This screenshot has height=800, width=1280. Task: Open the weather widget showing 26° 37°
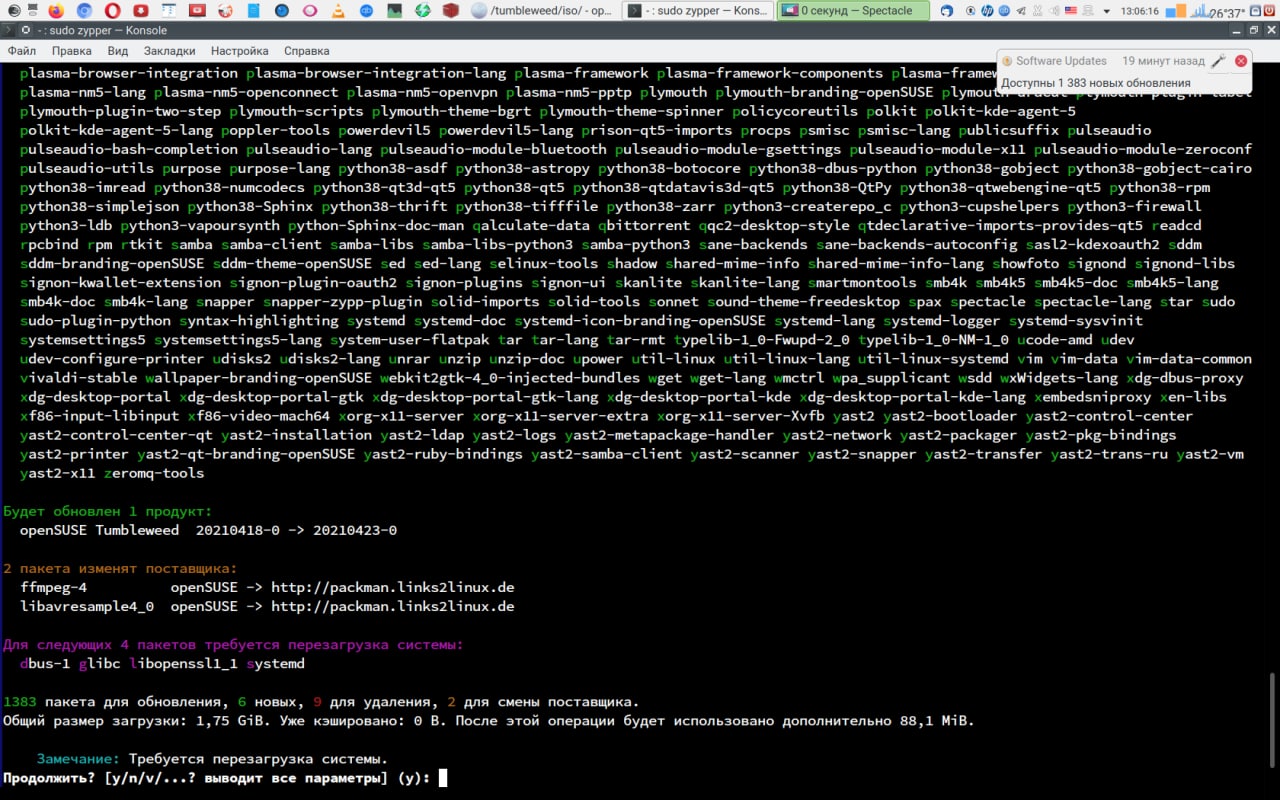(x=1227, y=13)
